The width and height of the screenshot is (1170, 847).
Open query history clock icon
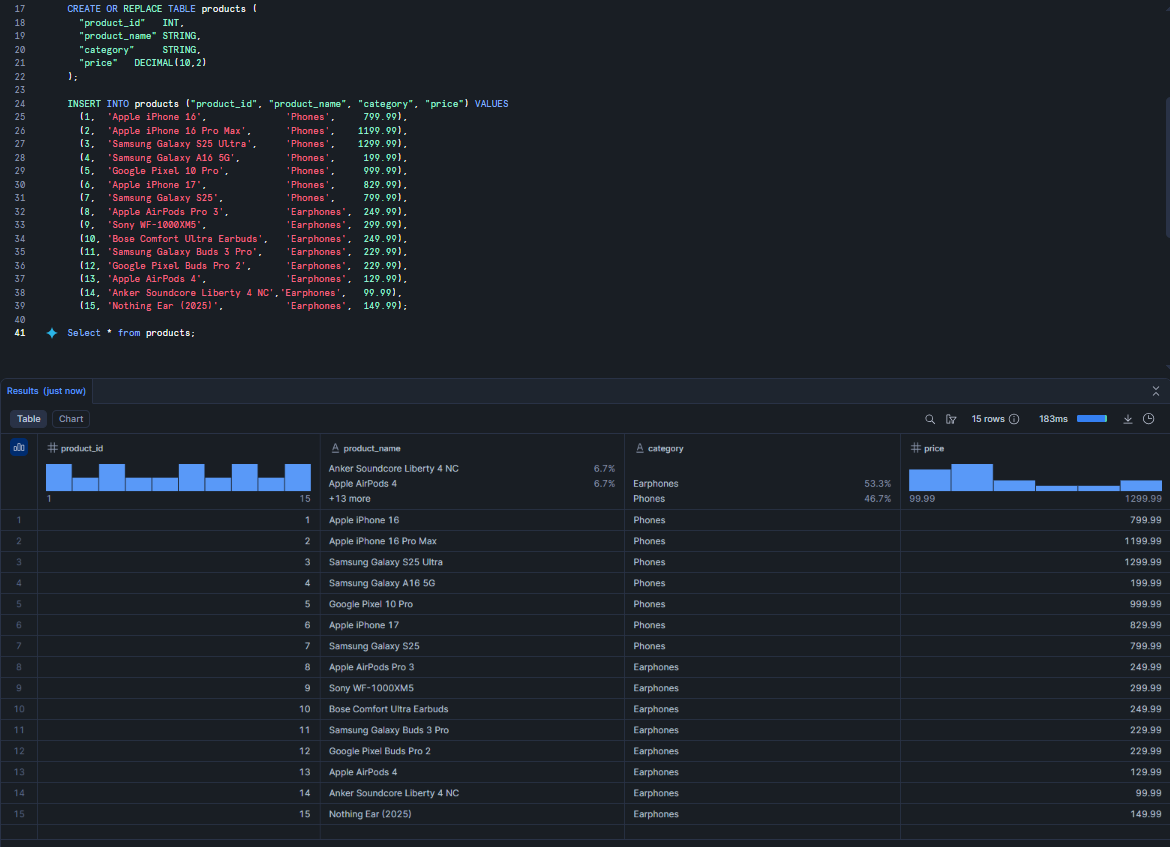pyautogui.click(x=1149, y=419)
